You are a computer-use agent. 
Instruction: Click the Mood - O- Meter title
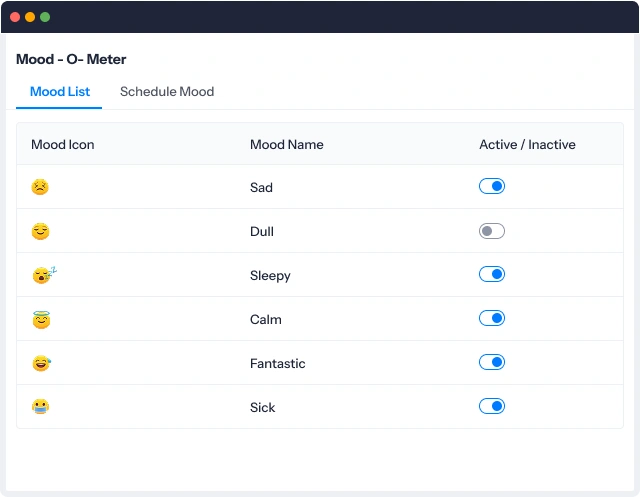pyautogui.click(x=71, y=60)
